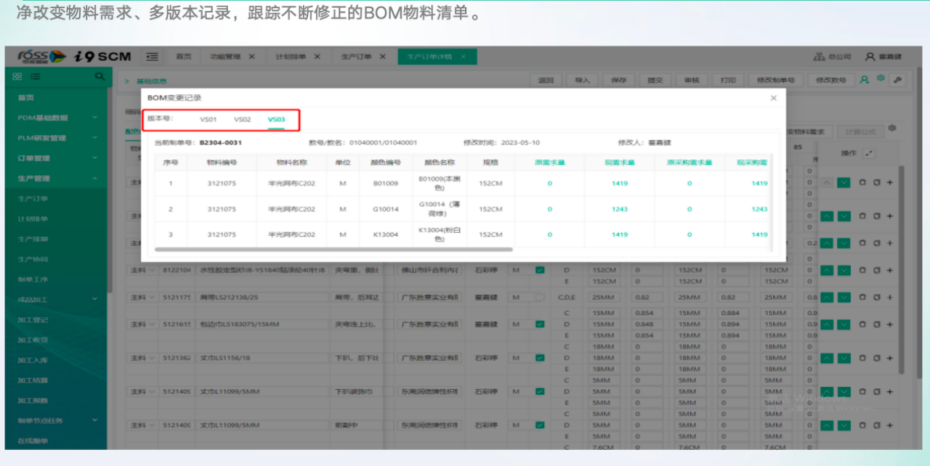Click color code cell G10014

[386, 209]
